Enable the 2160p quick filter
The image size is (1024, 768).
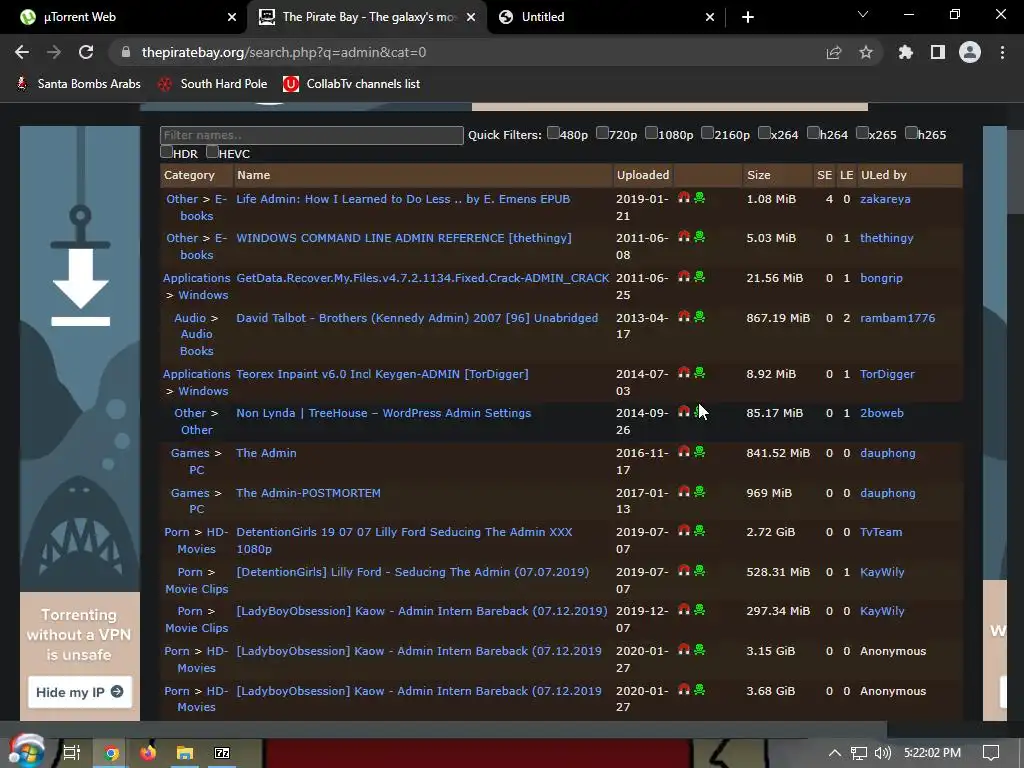[x=707, y=133]
